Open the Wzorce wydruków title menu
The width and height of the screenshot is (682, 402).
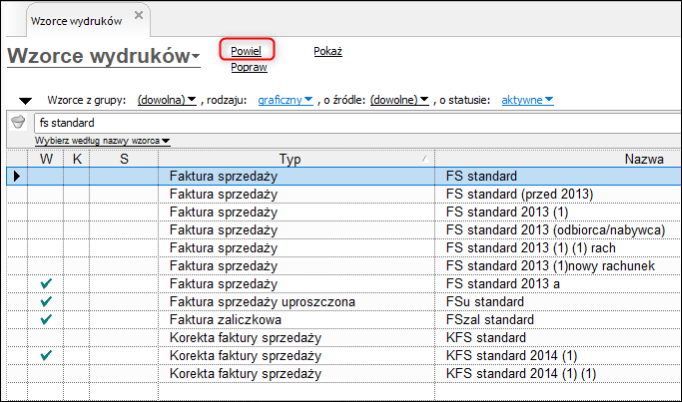[104, 56]
